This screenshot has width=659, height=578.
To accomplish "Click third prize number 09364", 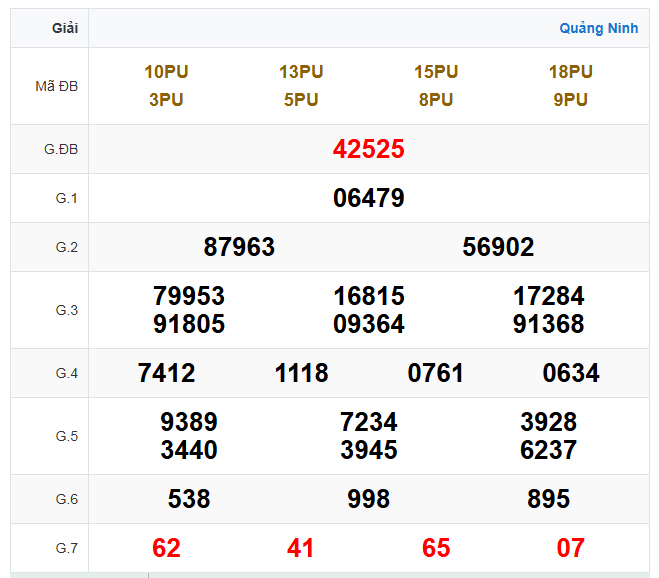I will coord(369,324).
